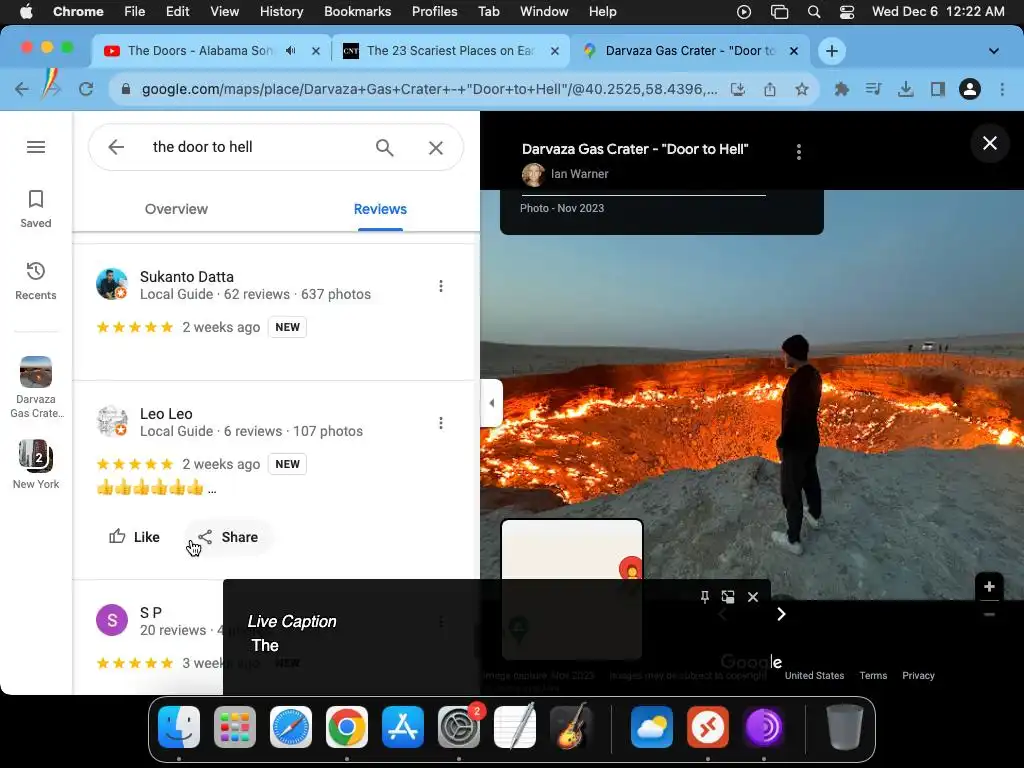Click the search magnifier icon
Viewport: 1024px width, 768px height.
[x=385, y=148]
